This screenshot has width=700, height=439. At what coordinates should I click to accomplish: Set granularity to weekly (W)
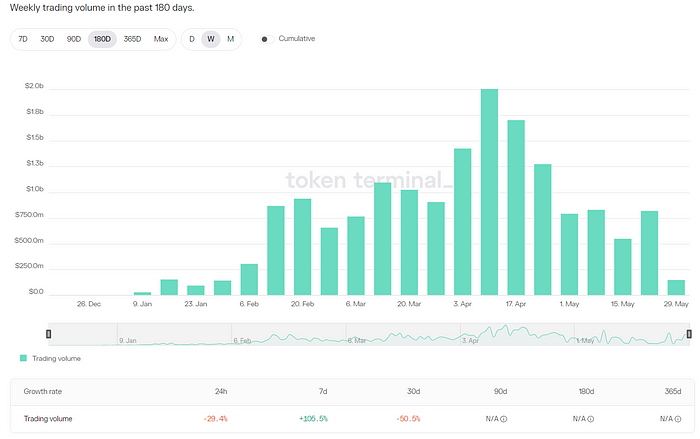coord(210,39)
